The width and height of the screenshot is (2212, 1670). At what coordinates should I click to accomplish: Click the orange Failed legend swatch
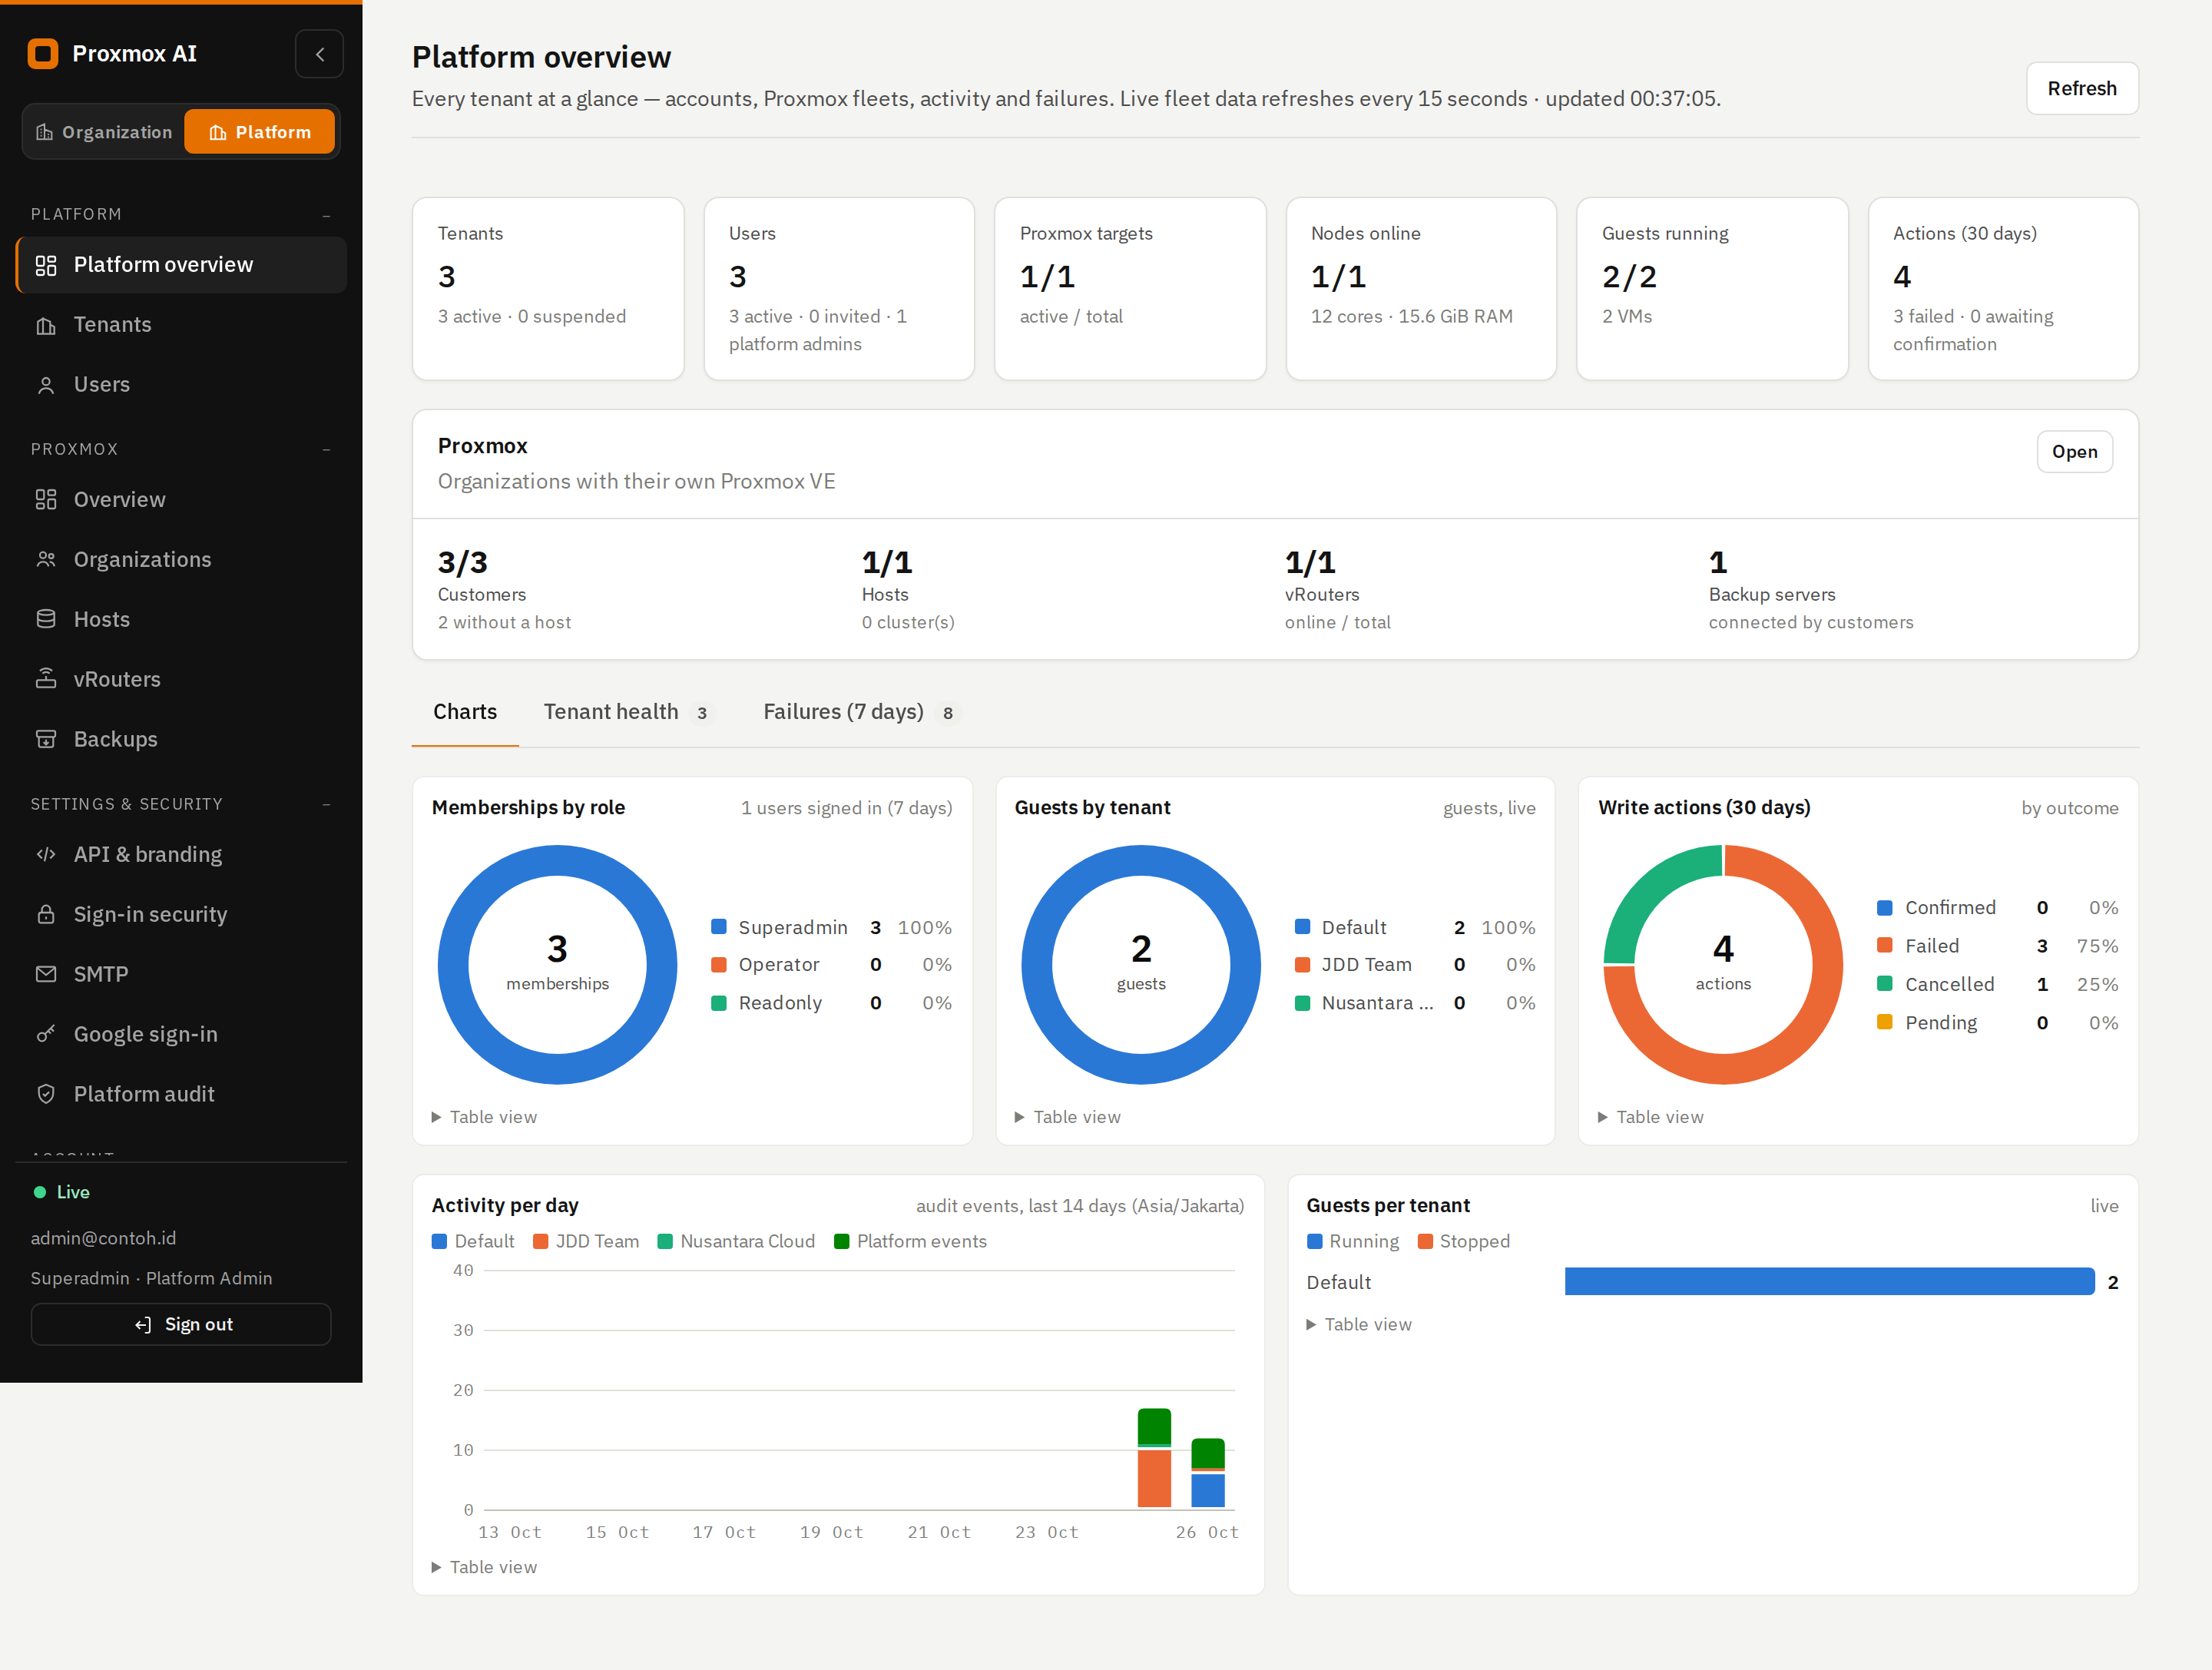pos(1885,946)
